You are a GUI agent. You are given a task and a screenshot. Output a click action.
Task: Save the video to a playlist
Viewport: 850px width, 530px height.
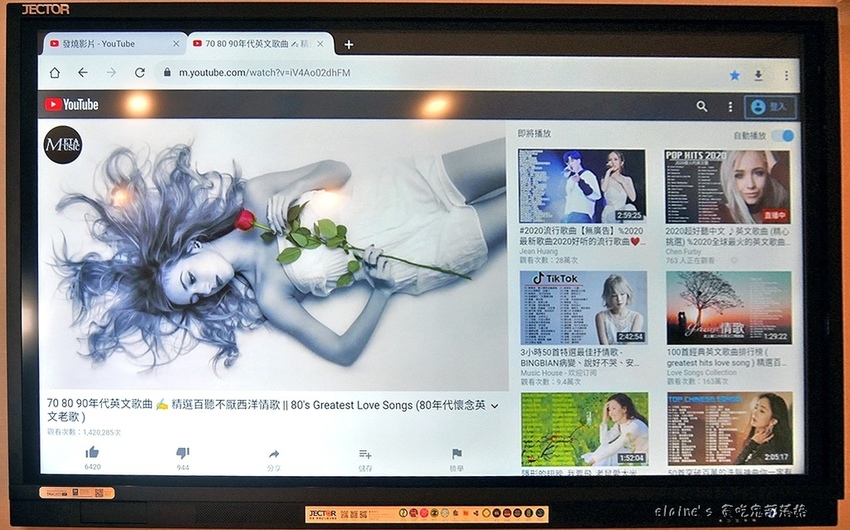coord(365,454)
